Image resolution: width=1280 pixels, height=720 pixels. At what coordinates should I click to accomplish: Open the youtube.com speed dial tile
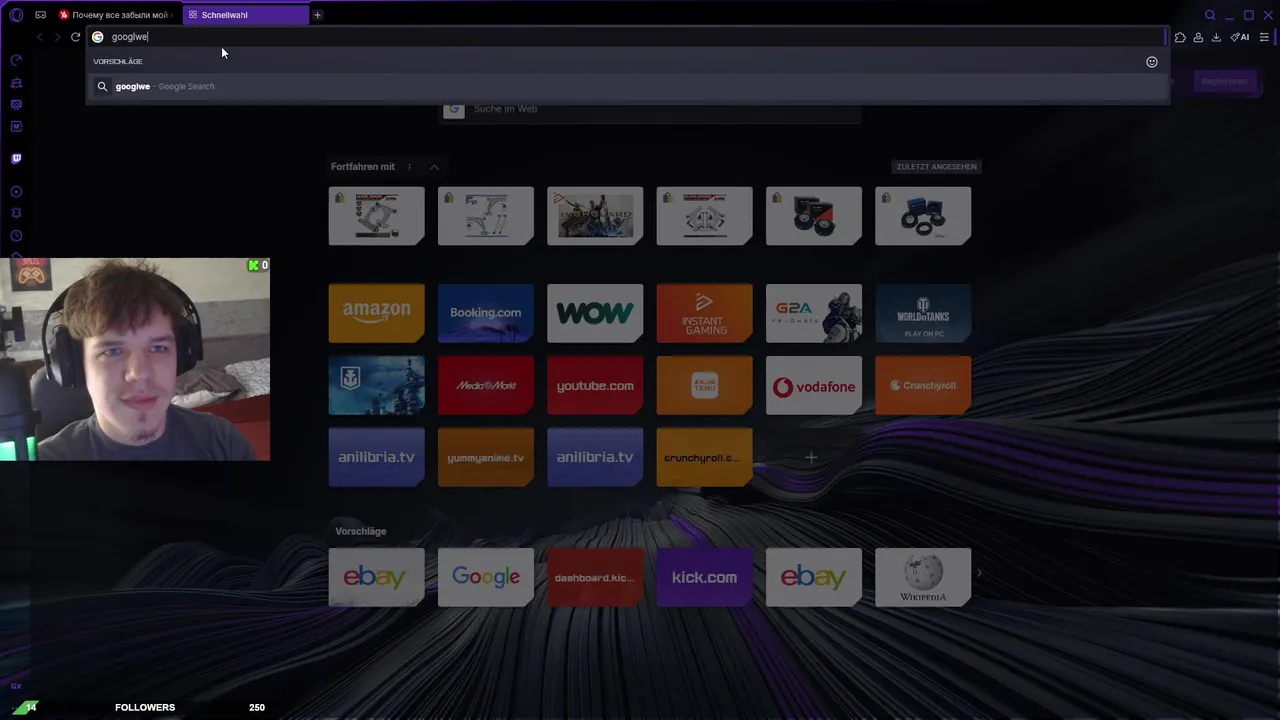[594, 385]
